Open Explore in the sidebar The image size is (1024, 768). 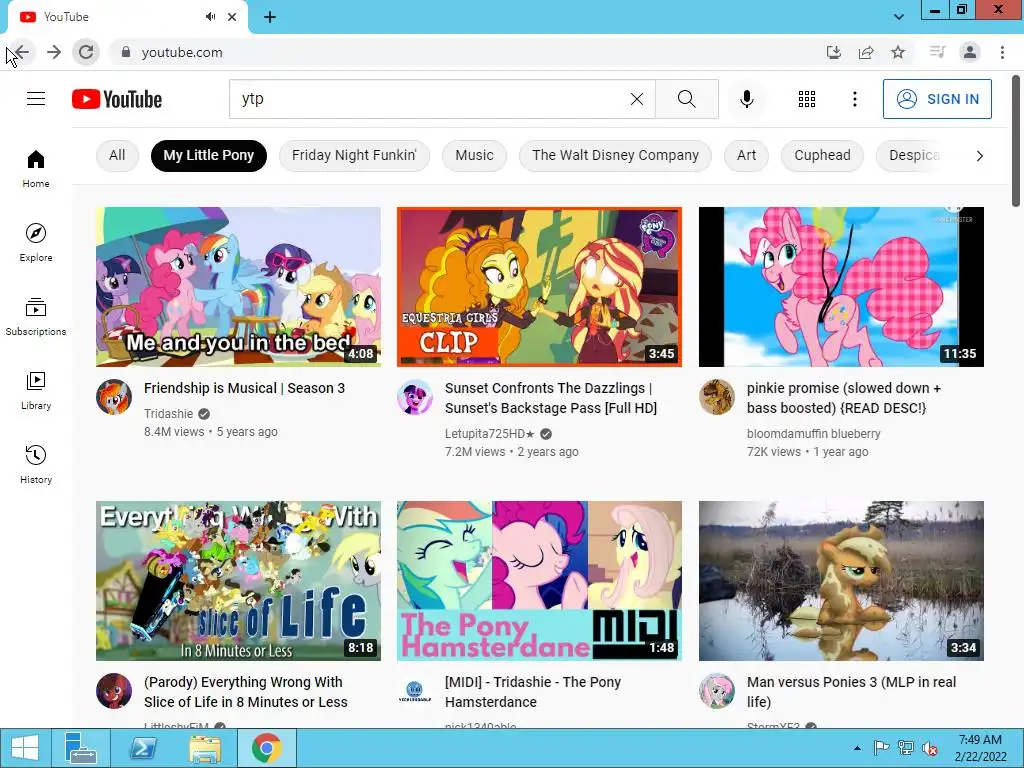[x=36, y=243]
